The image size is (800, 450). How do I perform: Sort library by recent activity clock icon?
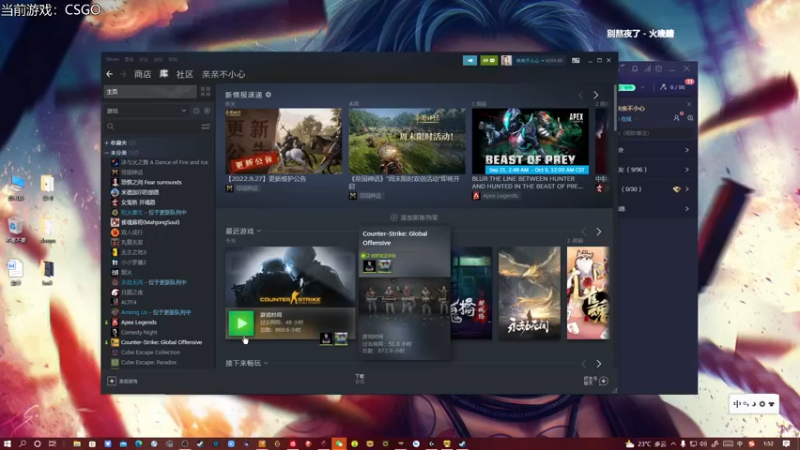click(196, 111)
